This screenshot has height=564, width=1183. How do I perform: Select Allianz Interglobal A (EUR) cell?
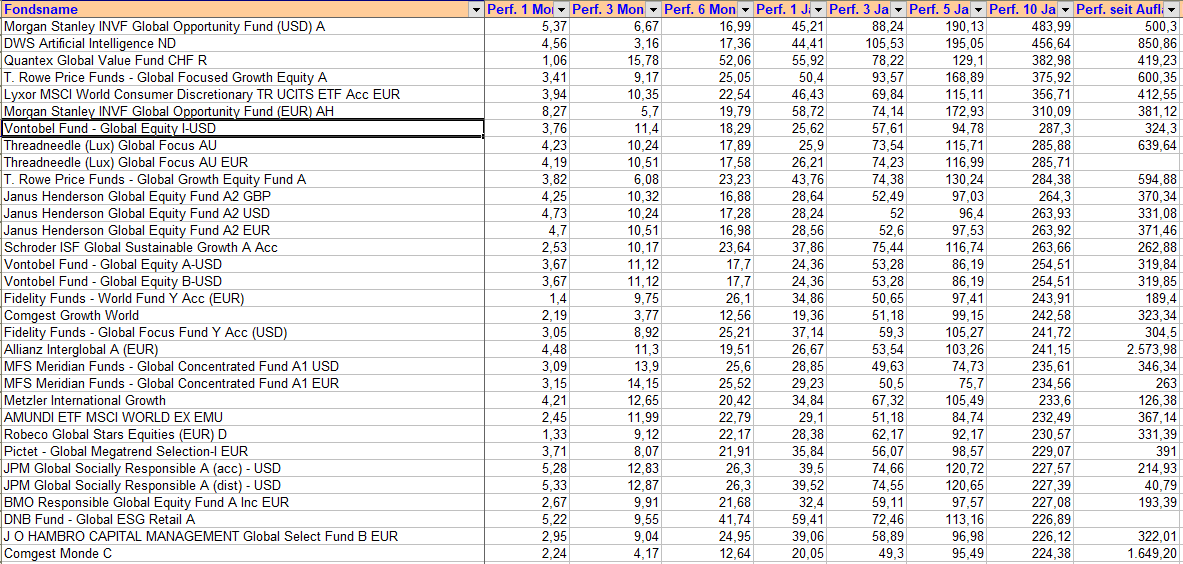[x=242, y=349]
